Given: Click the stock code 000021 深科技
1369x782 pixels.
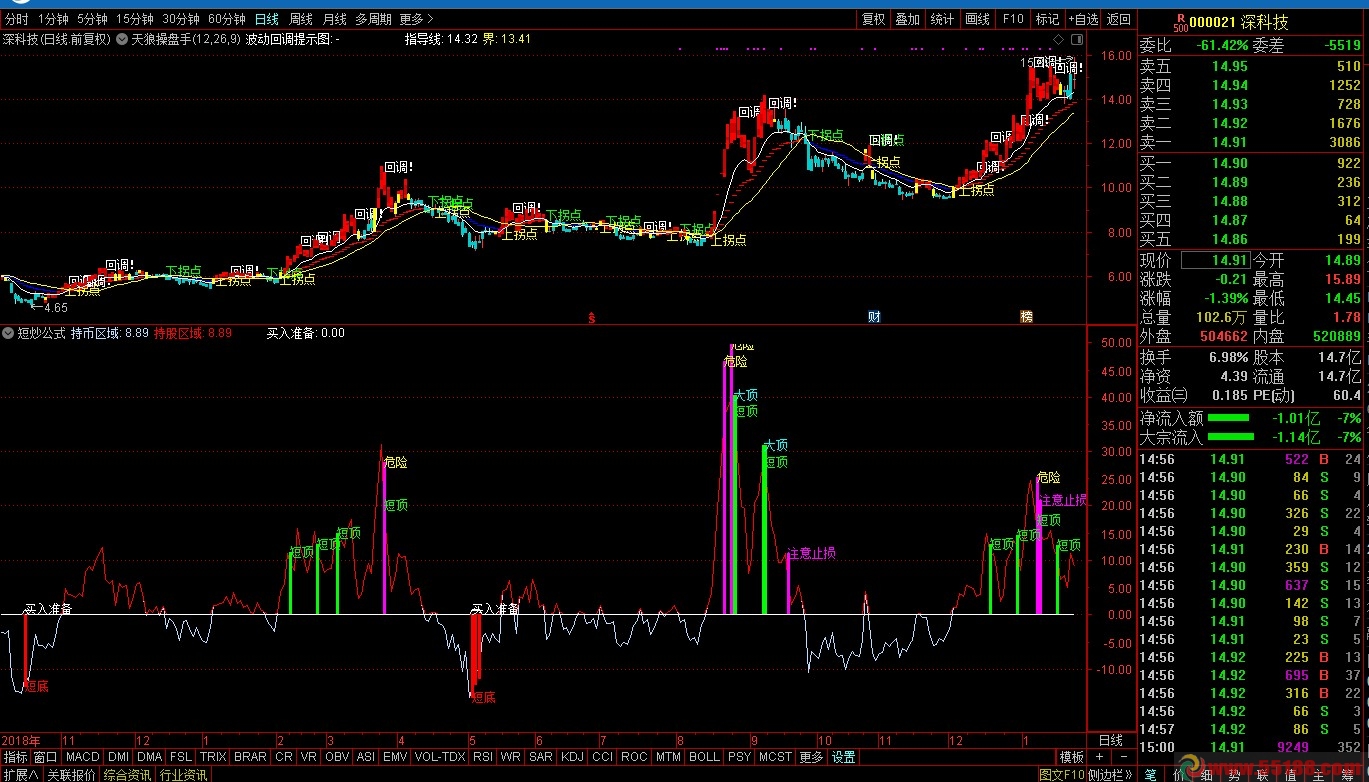Looking at the screenshot, I should point(1239,22).
